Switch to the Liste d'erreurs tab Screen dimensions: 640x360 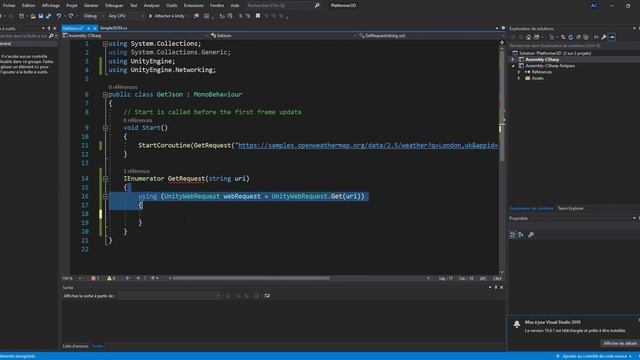point(76,346)
